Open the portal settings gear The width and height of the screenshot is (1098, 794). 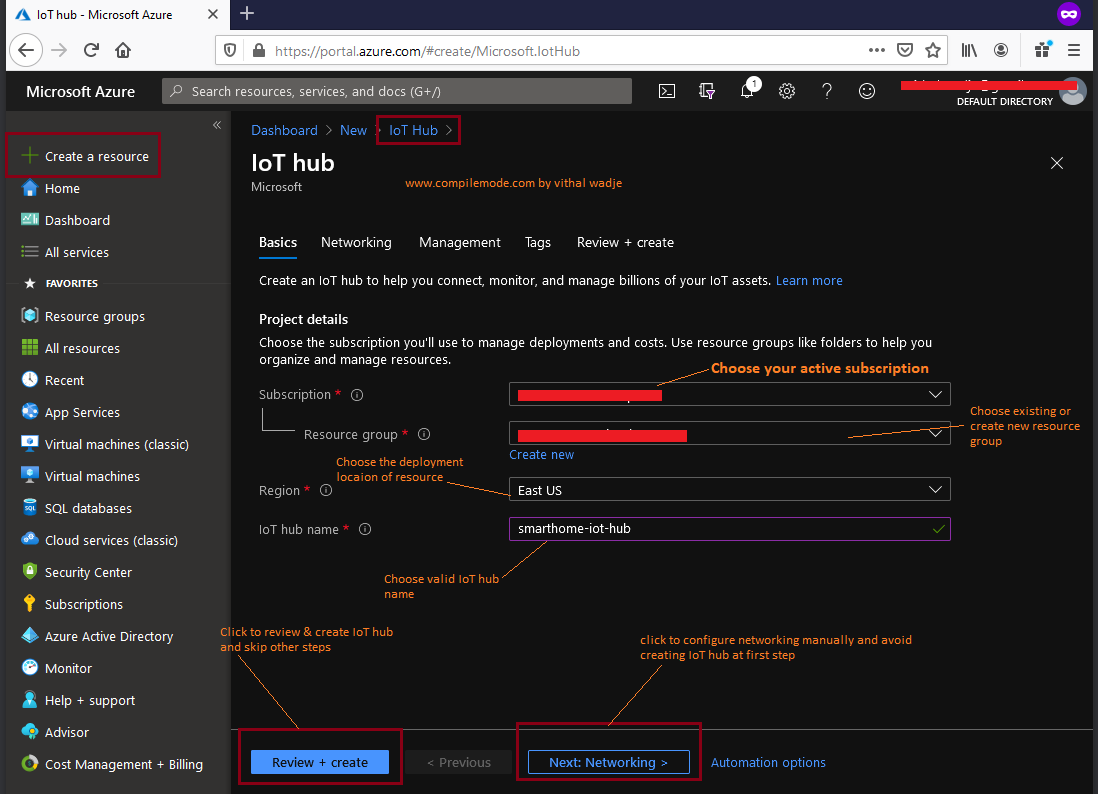pos(787,90)
